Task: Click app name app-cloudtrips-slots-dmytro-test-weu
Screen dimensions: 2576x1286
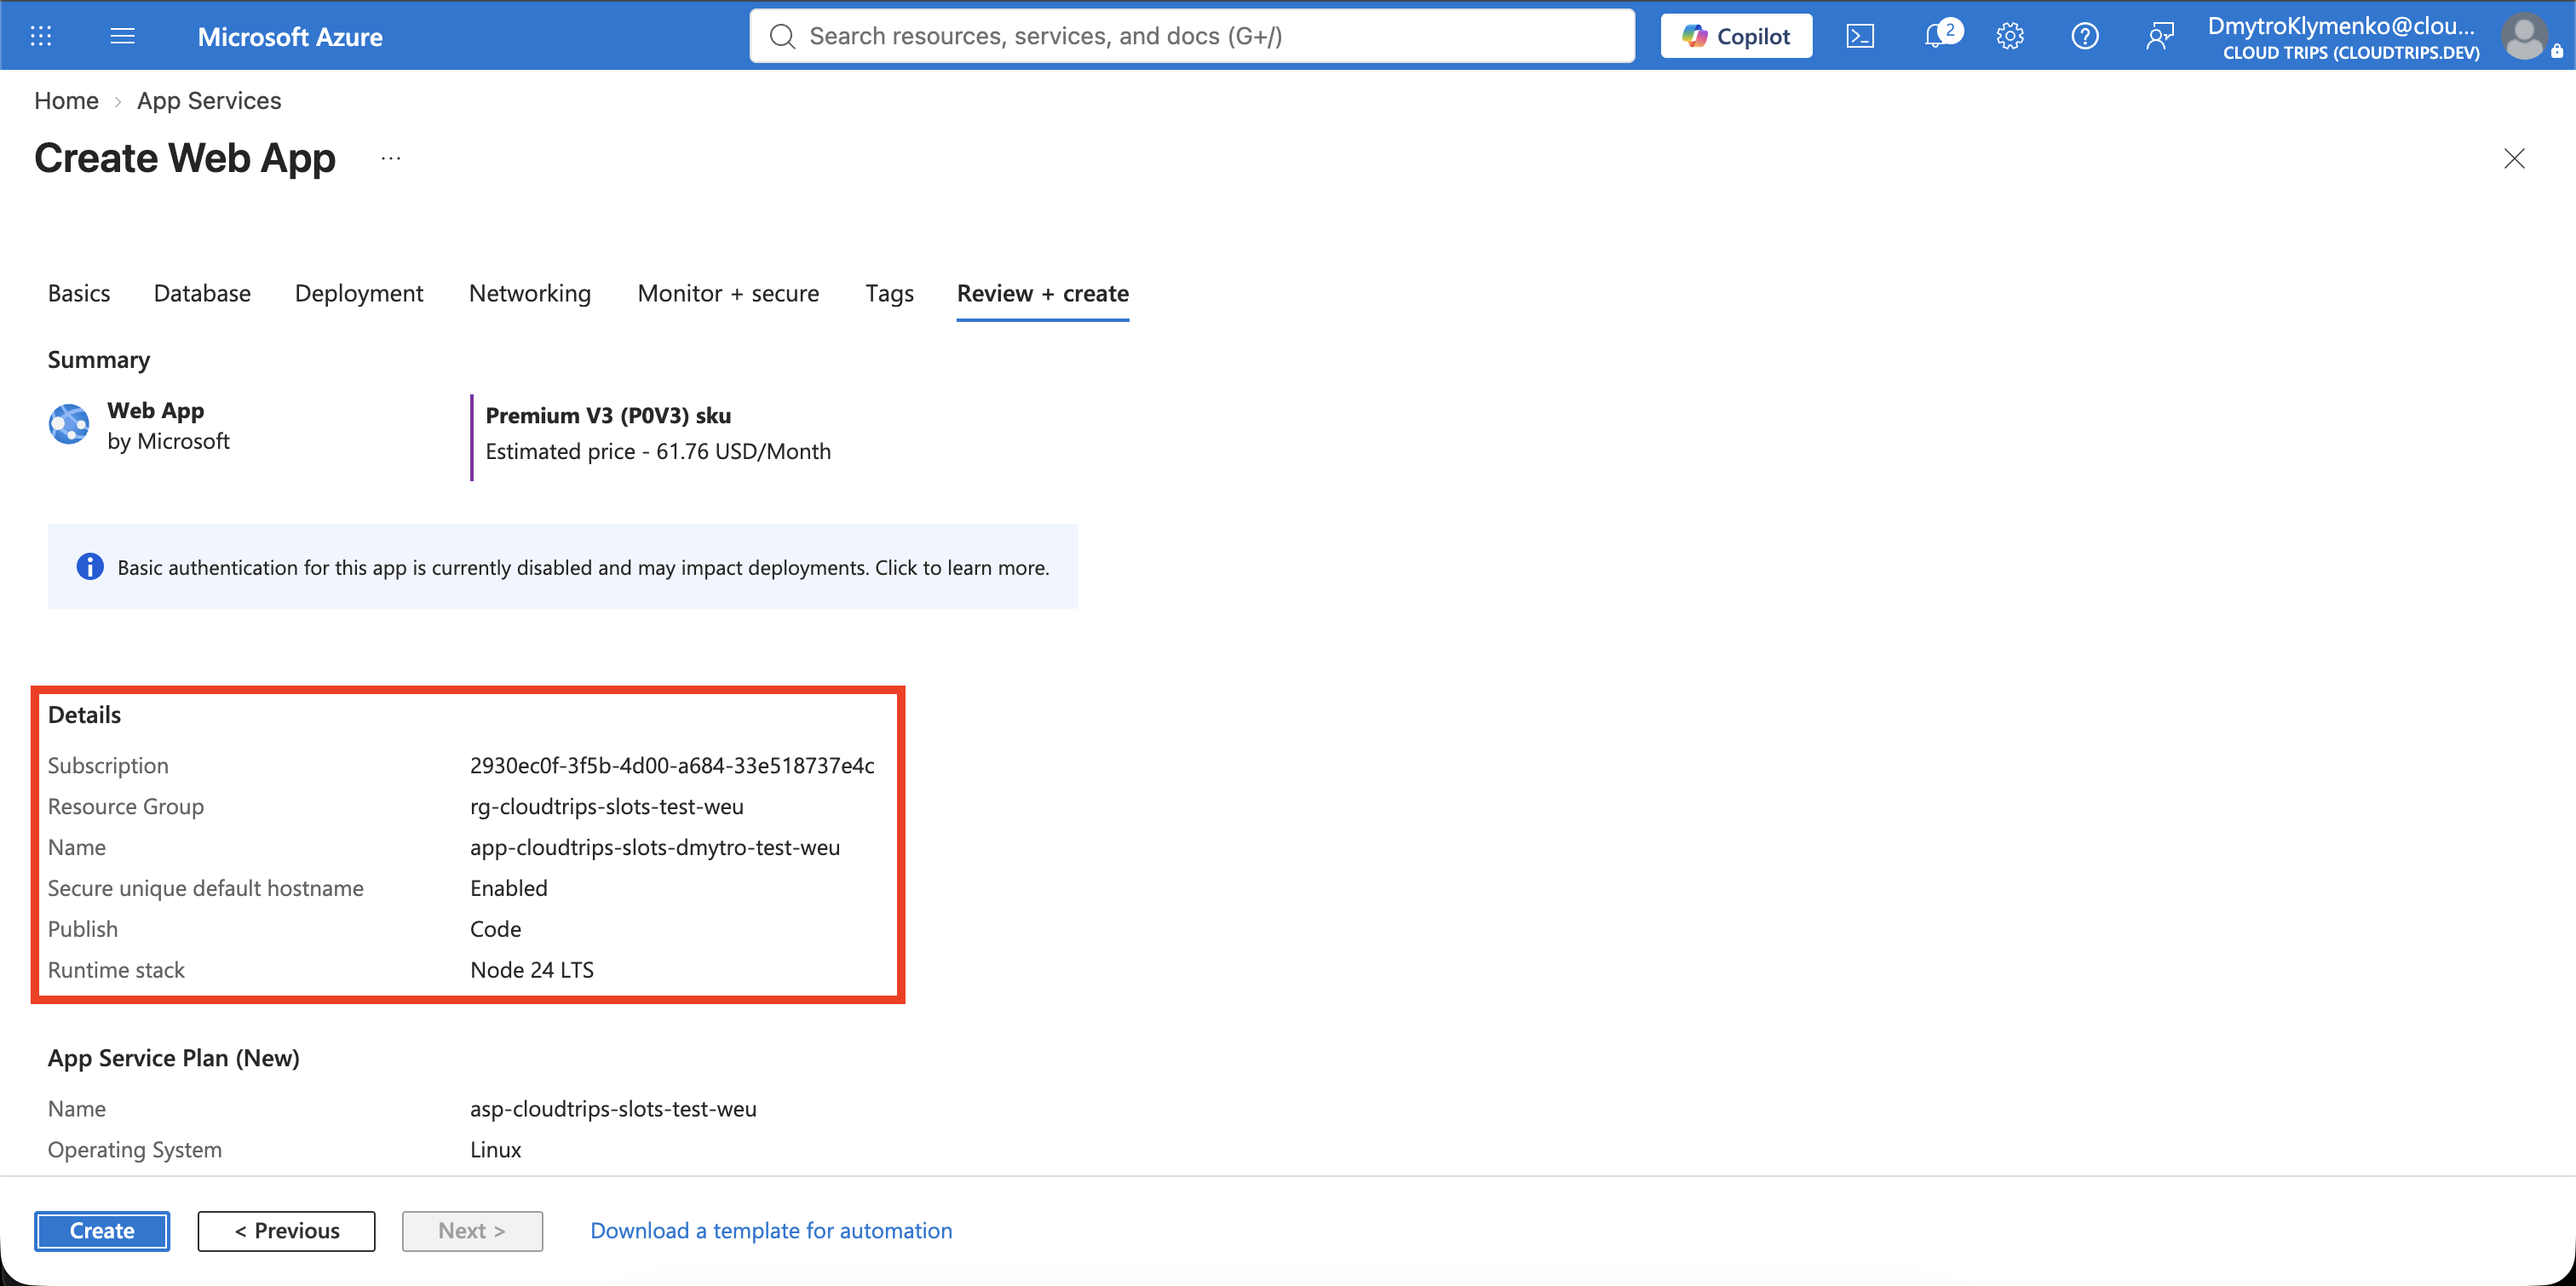Action: 655,848
